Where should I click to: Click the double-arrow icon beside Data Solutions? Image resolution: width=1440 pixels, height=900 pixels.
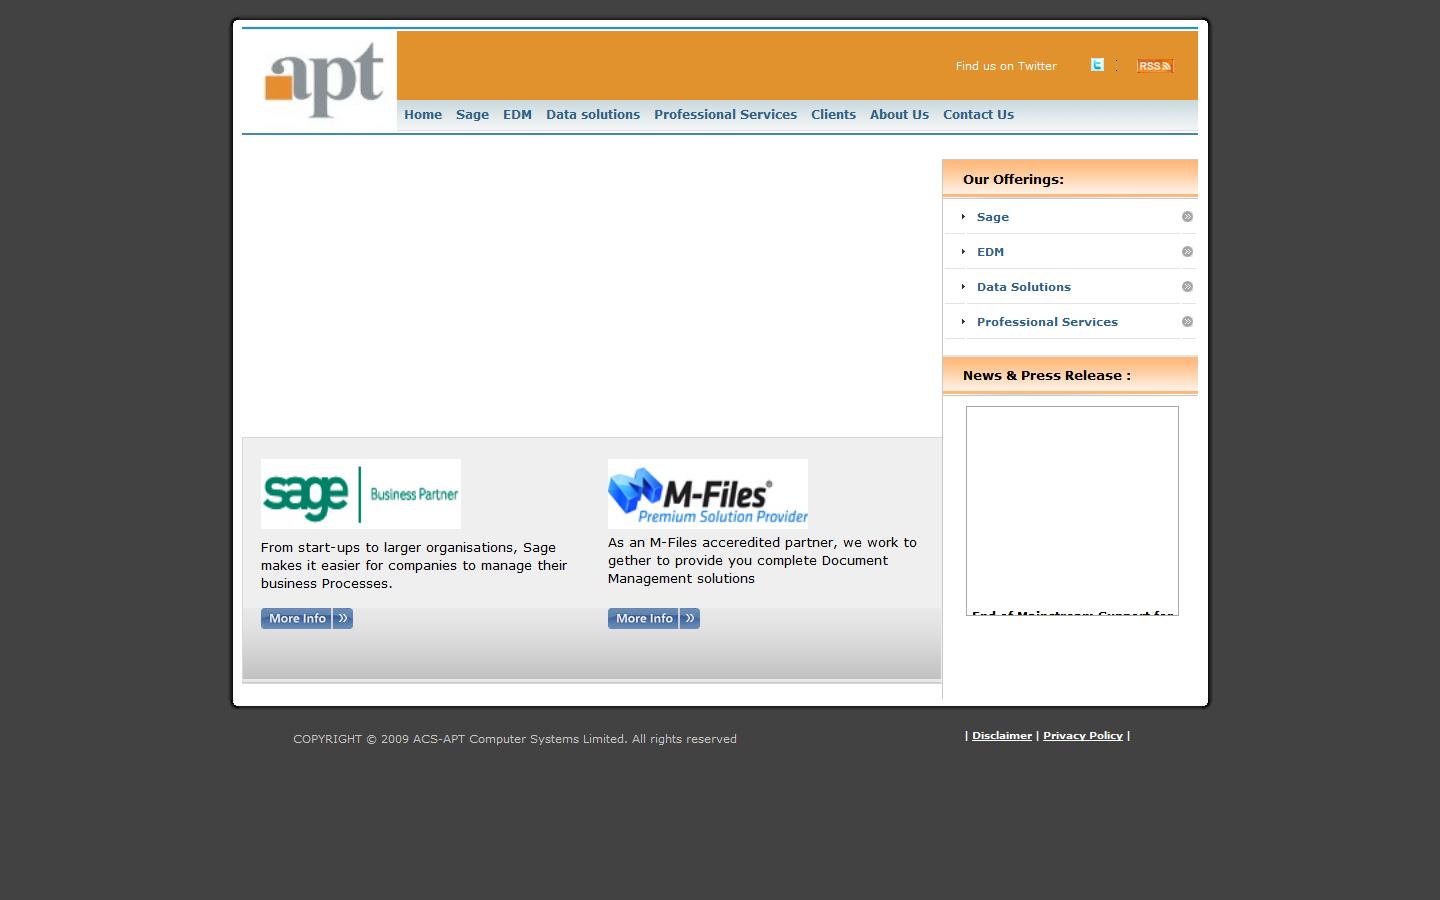(x=1187, y=286)
